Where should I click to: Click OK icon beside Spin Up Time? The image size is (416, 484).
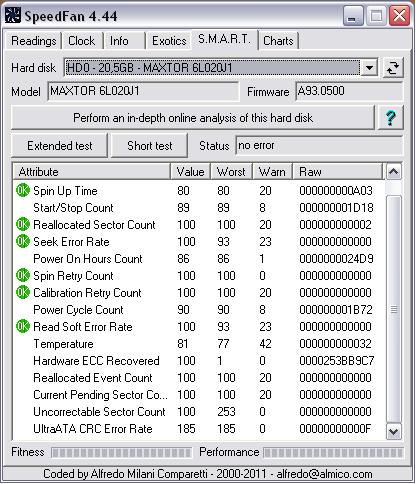[x=23, y=191]
